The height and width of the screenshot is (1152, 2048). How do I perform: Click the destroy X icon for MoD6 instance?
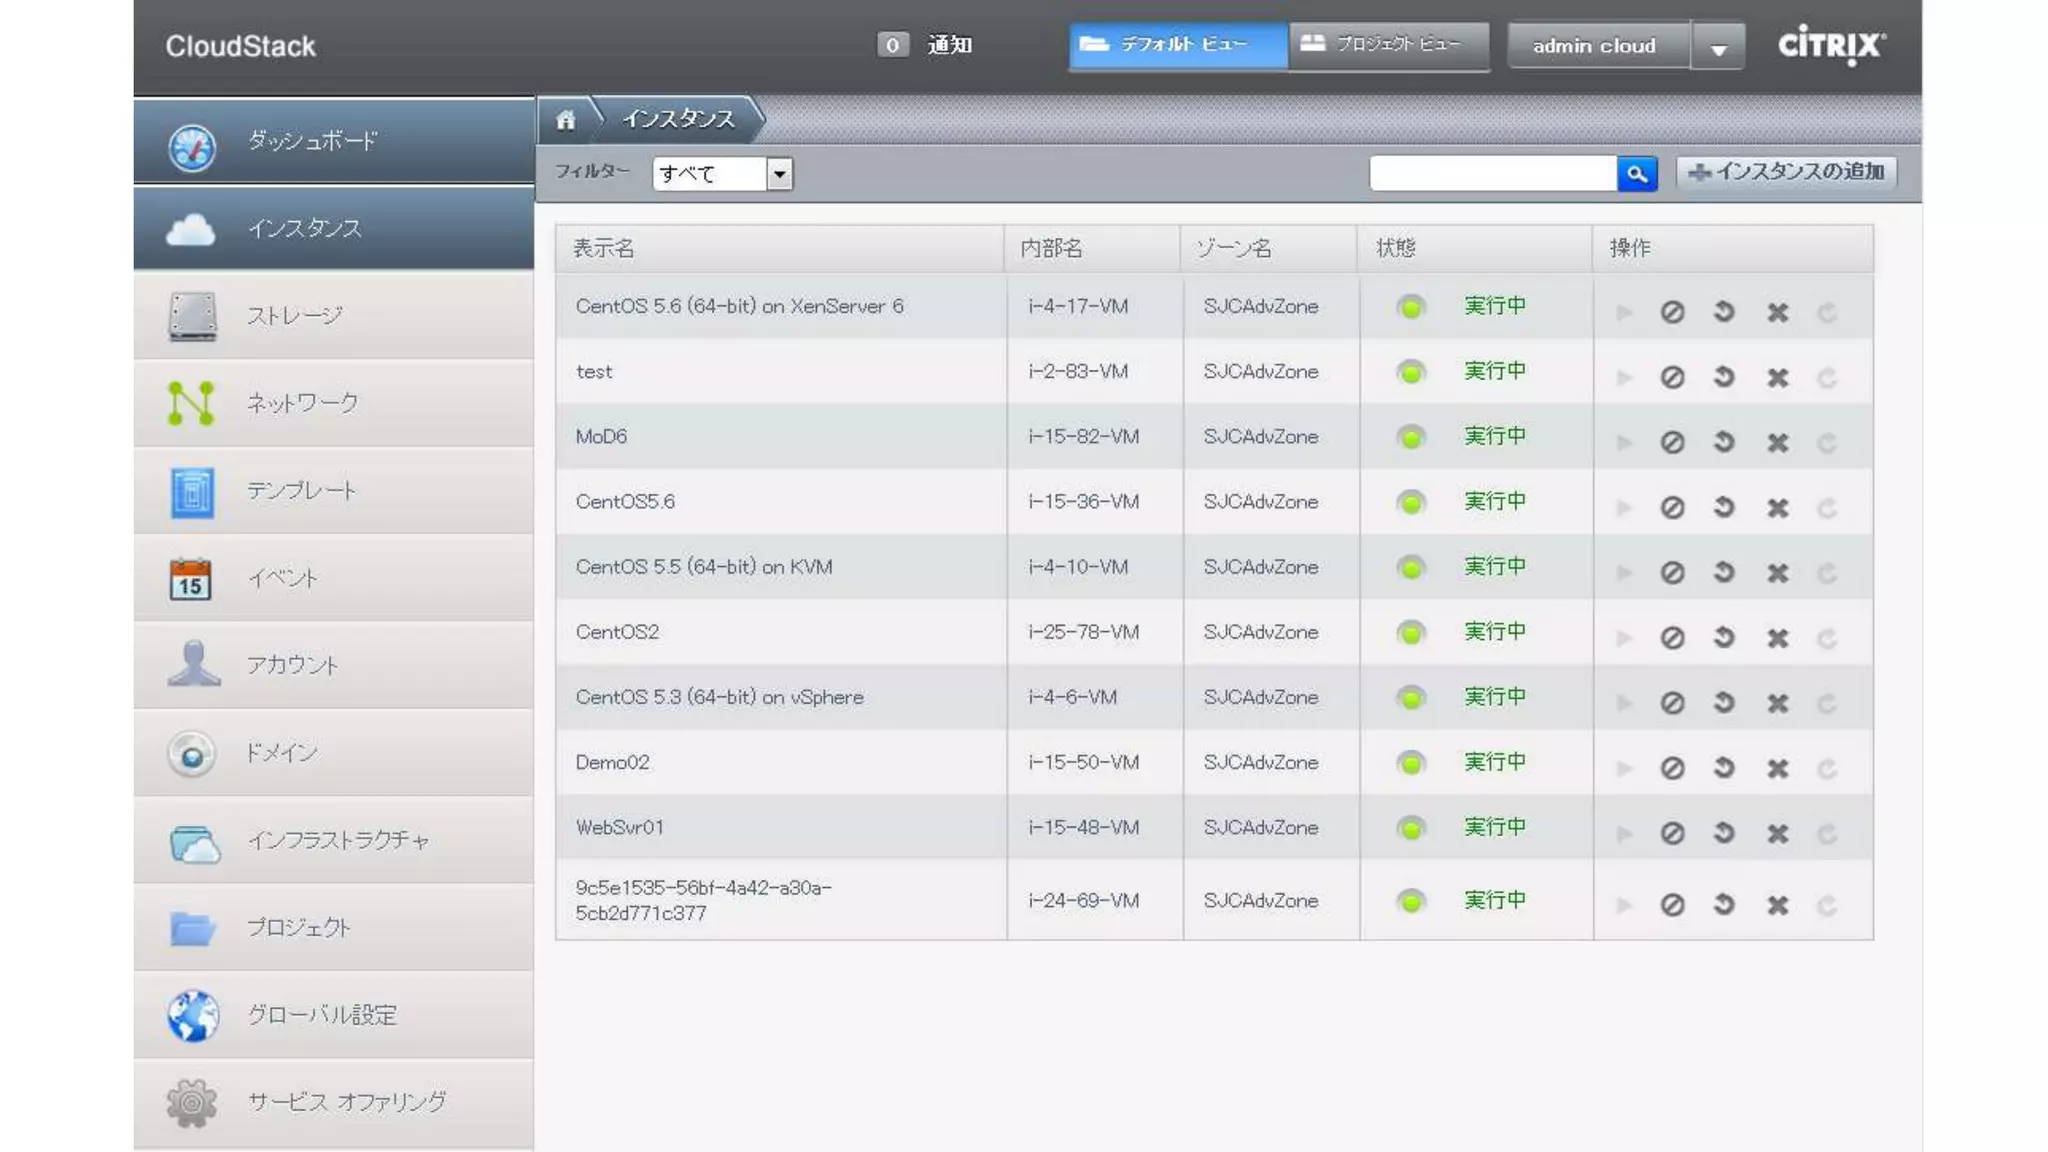click(x=1777, y=442)
